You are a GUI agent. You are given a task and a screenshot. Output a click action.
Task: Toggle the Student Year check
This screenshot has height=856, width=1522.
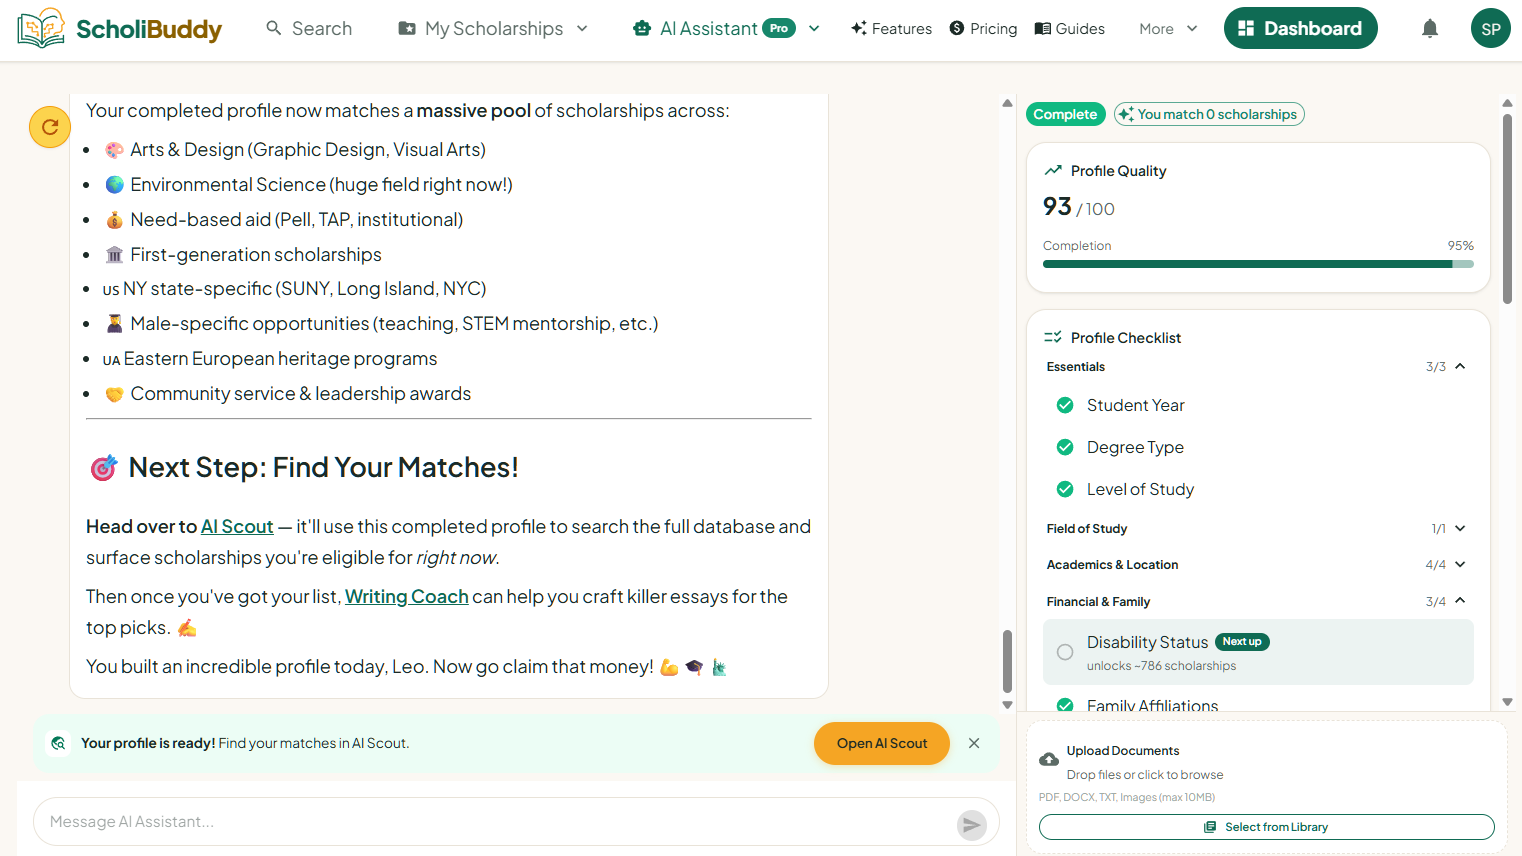click(1065, 405)
